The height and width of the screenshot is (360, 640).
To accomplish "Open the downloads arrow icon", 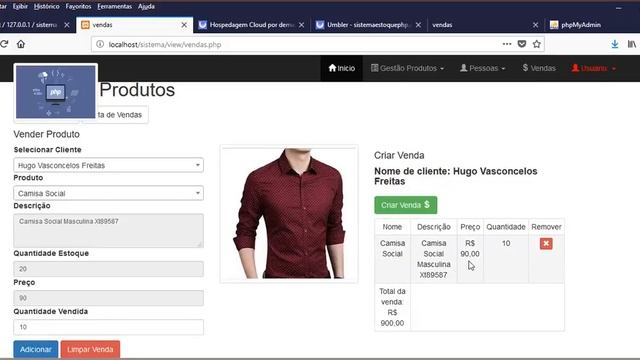I will (x=615, y=44).
